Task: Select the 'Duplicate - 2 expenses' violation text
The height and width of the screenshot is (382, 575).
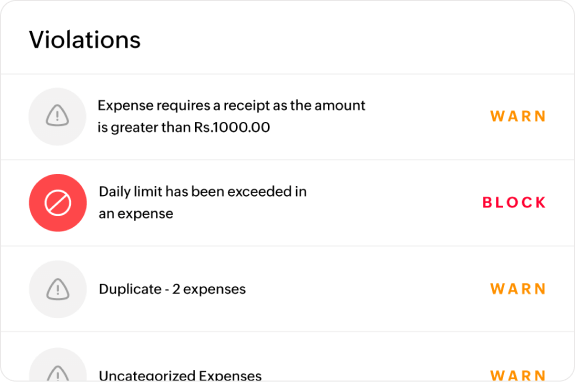Action: (172, 289)
